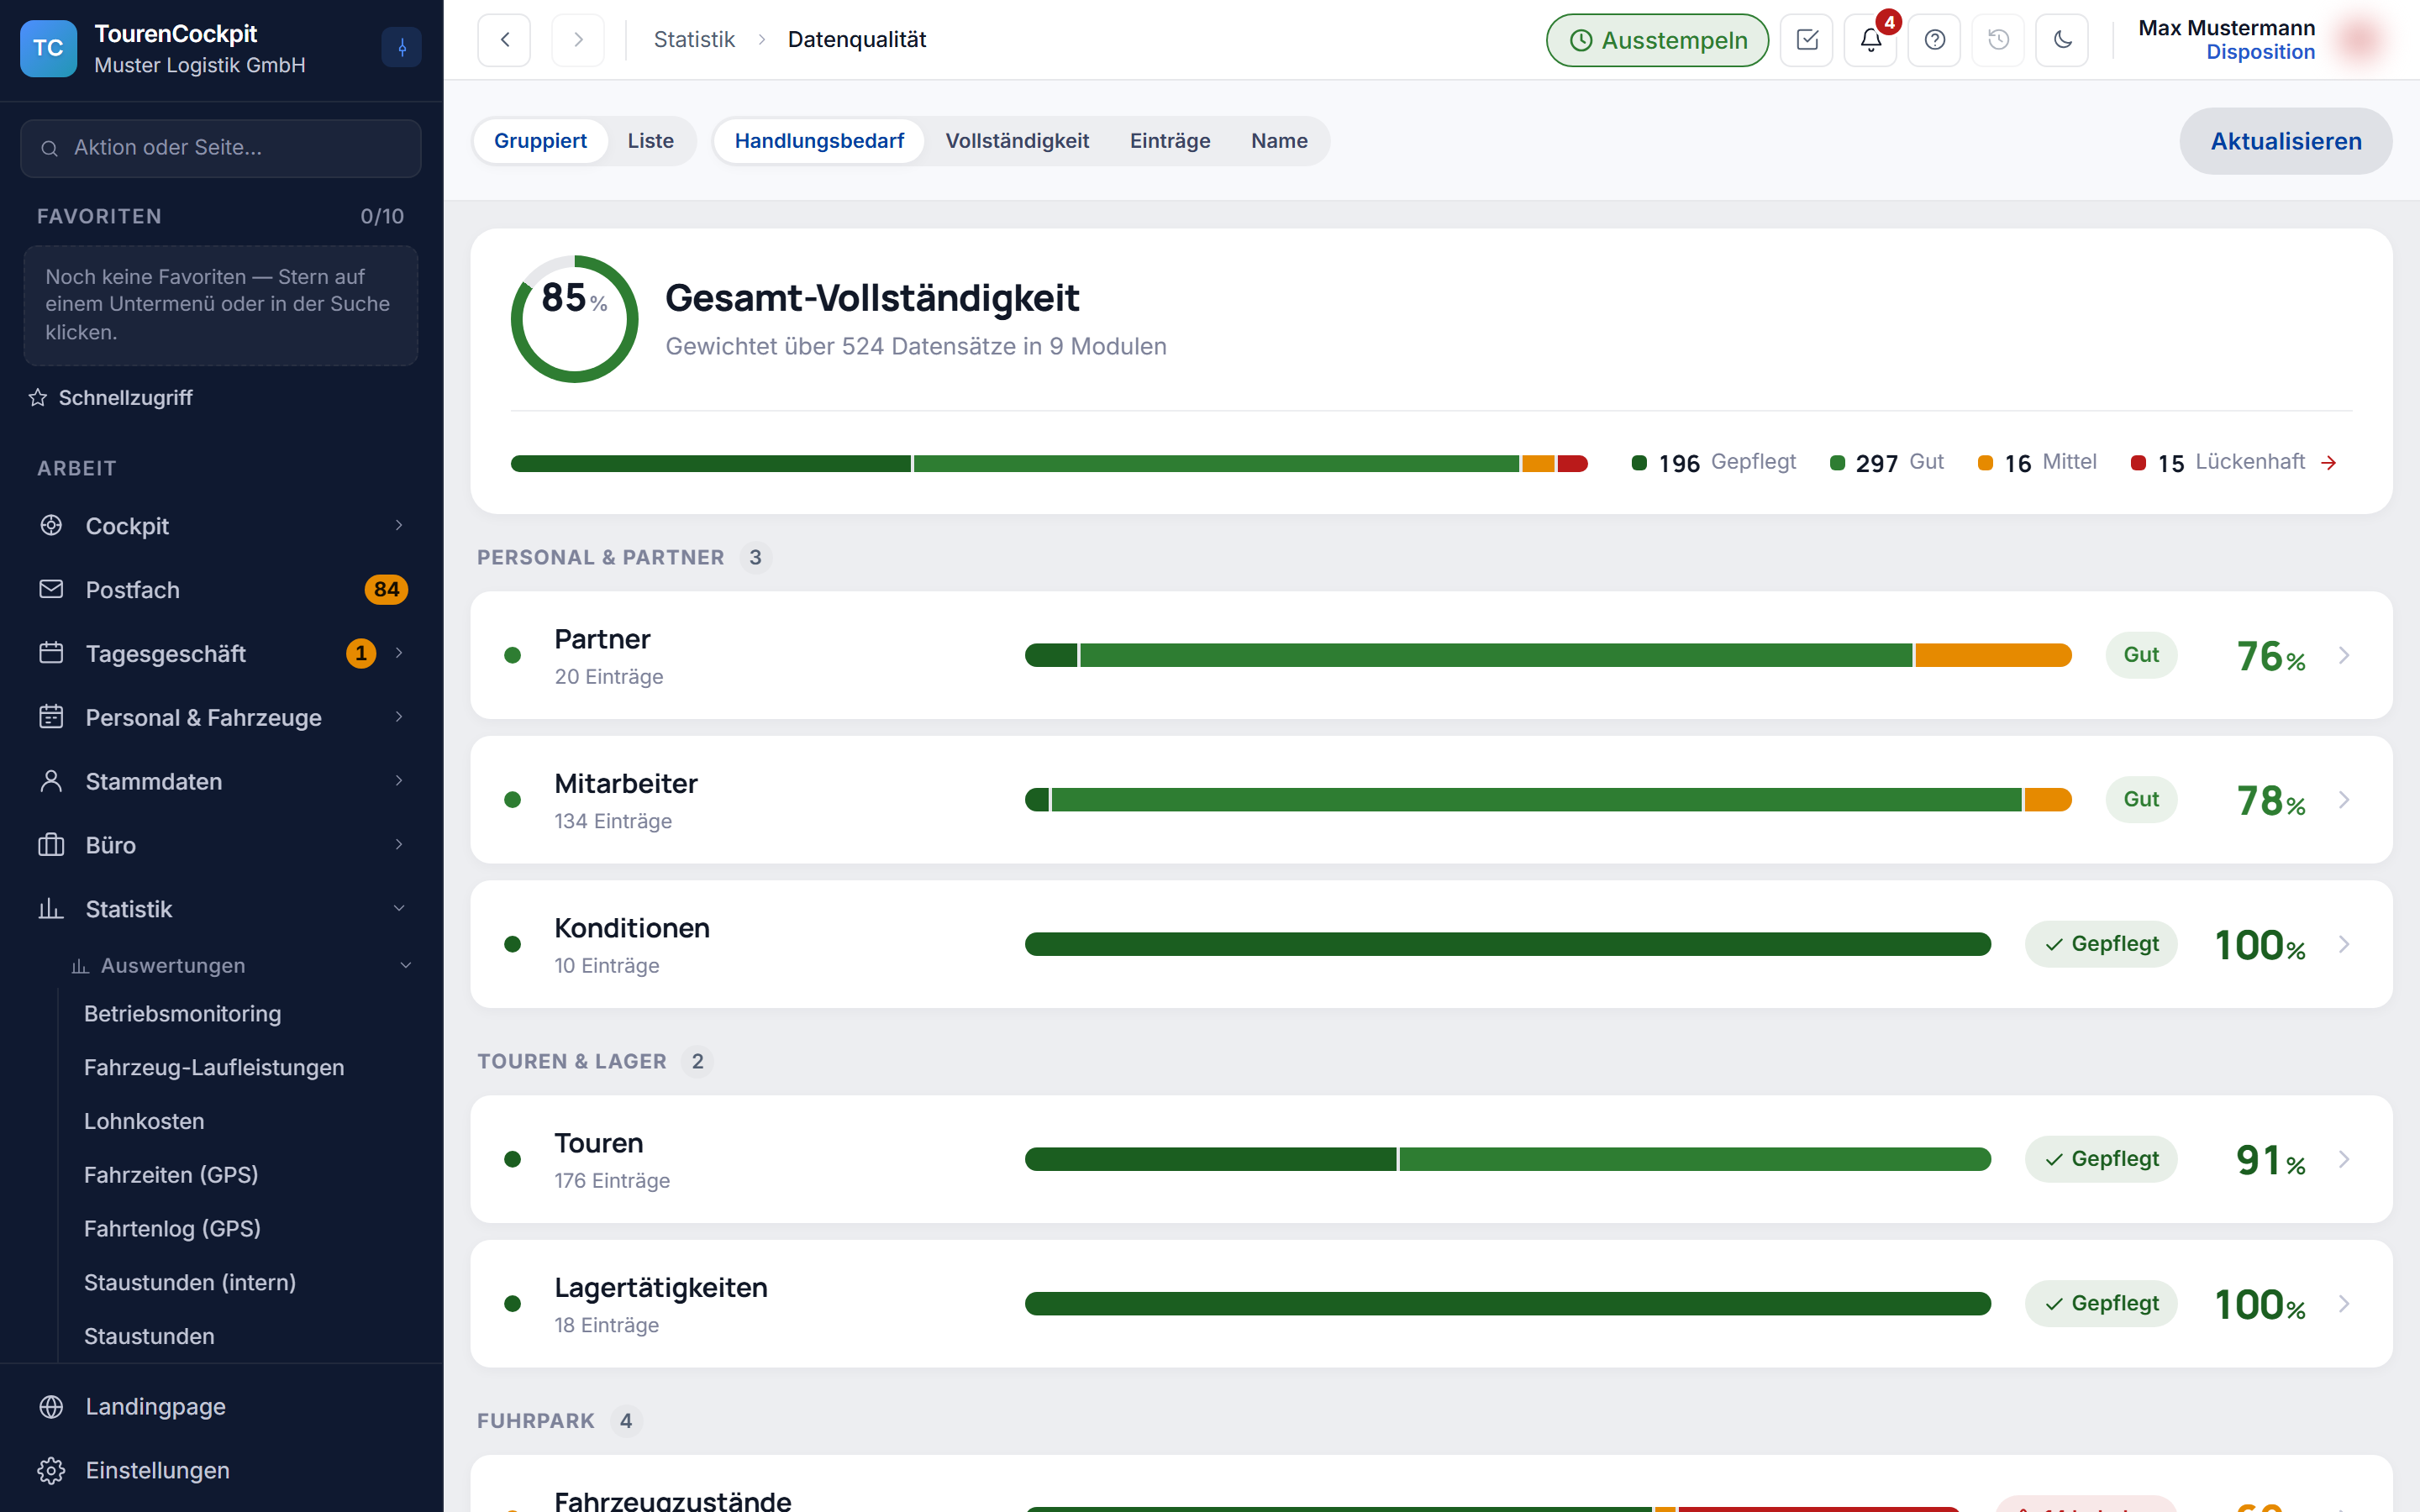This screenshot has height=1512, width=2420.
Task: Switch view to Gruppiert
Action: 540,141
